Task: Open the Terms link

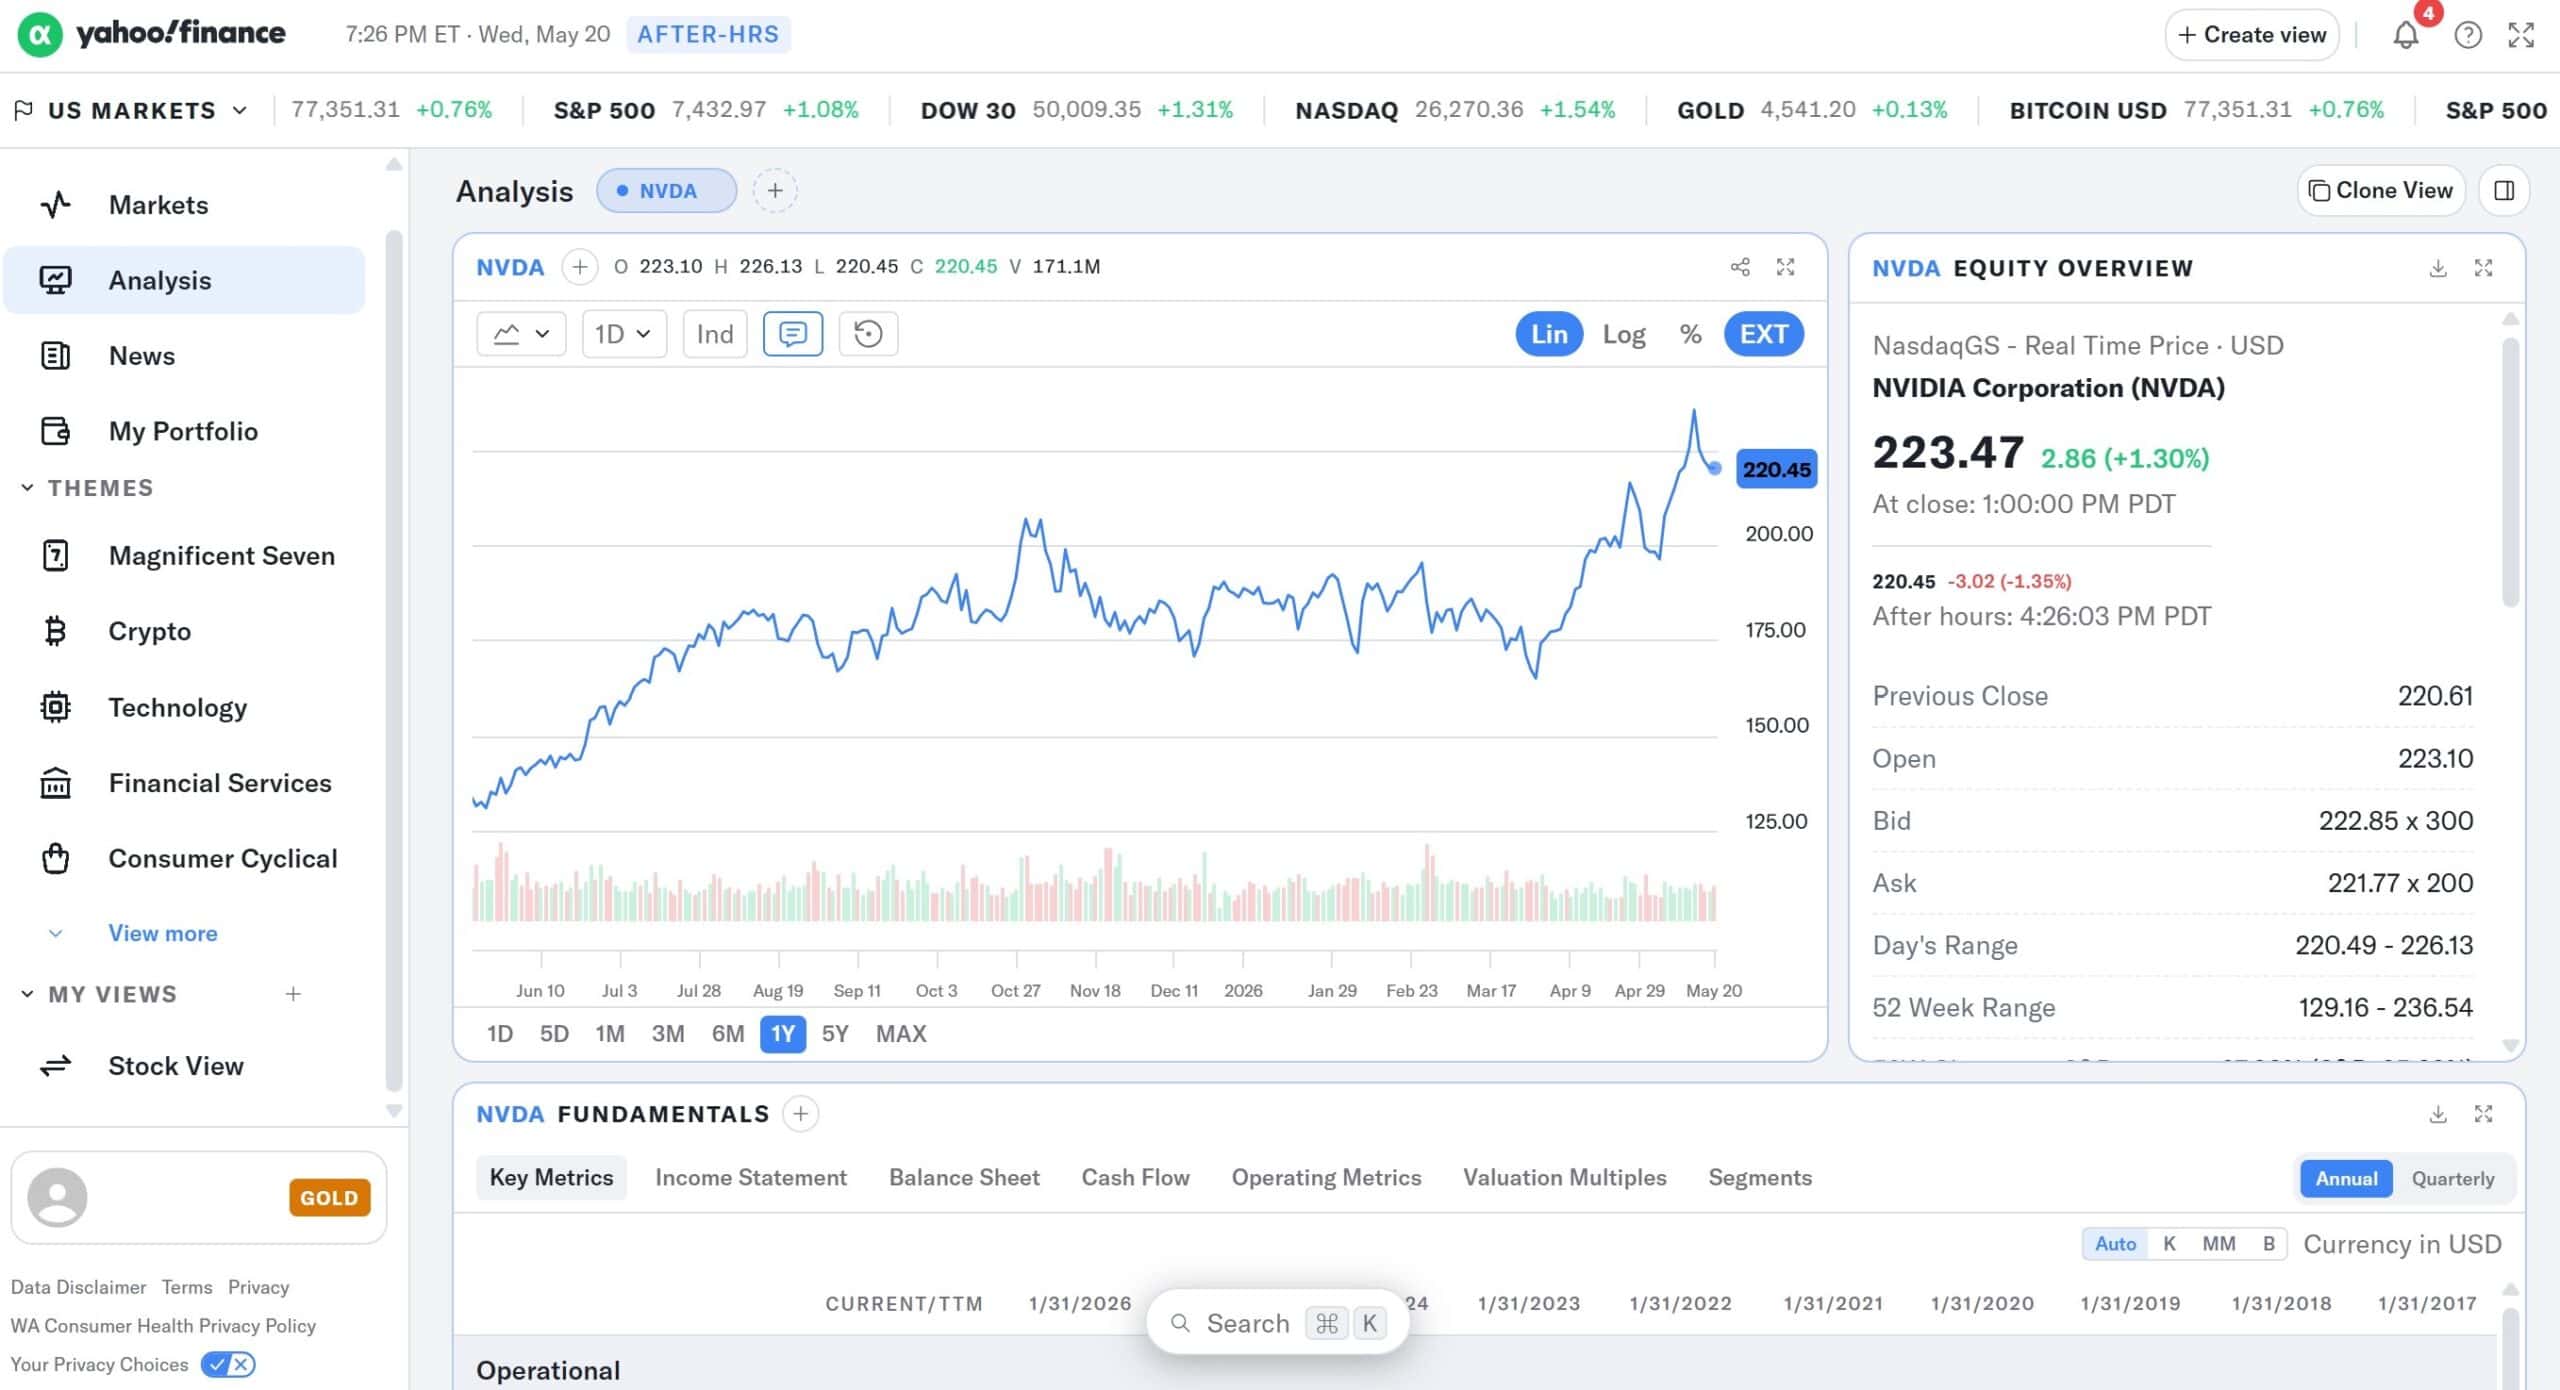Action: [187, 1287]
